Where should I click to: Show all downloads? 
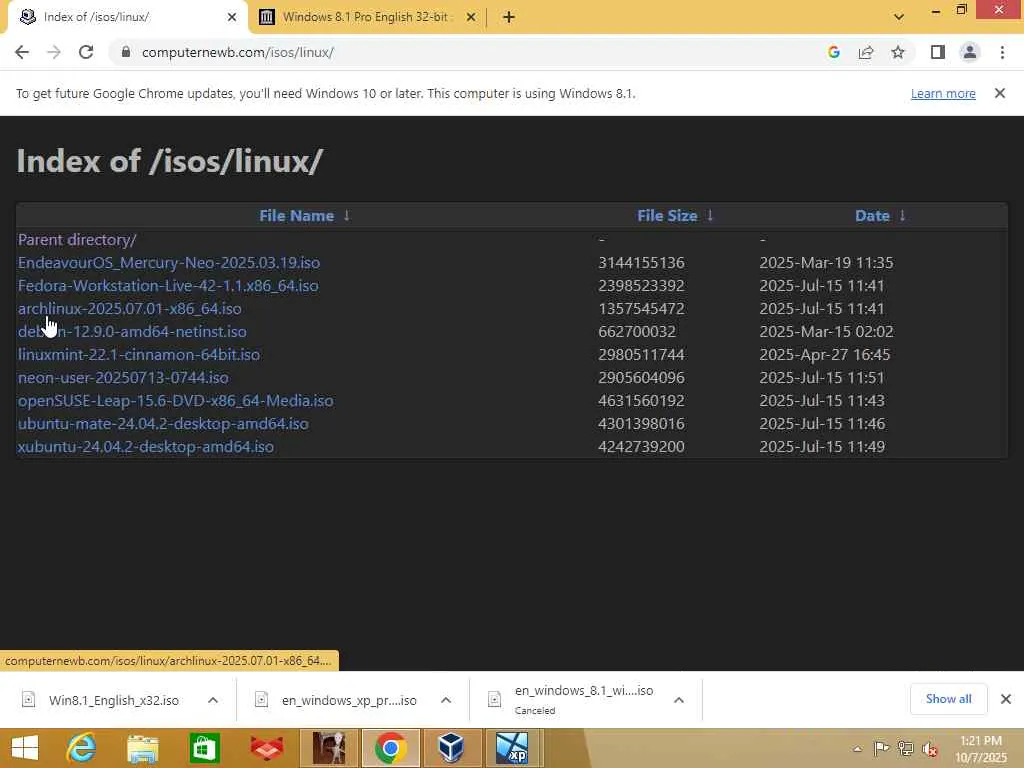coord(948,699)
